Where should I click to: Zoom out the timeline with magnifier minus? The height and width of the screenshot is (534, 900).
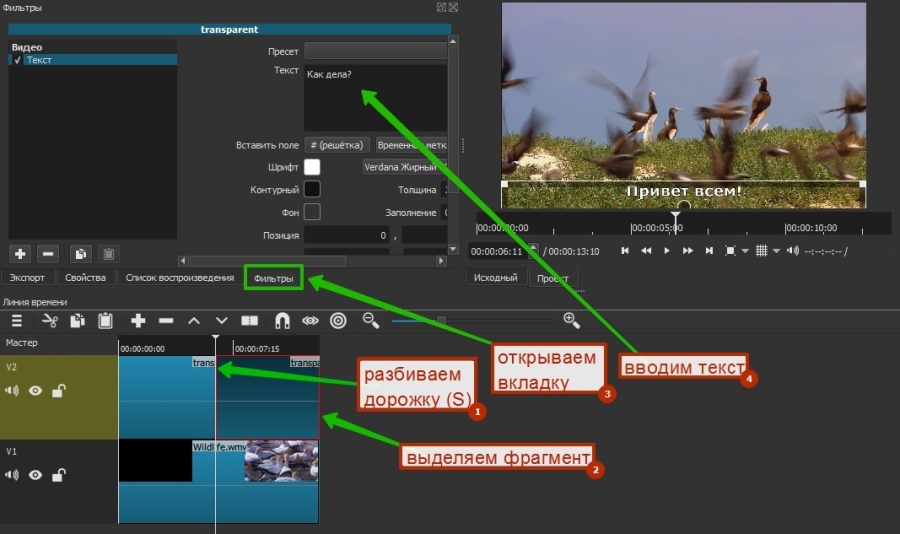coord(371,320)
